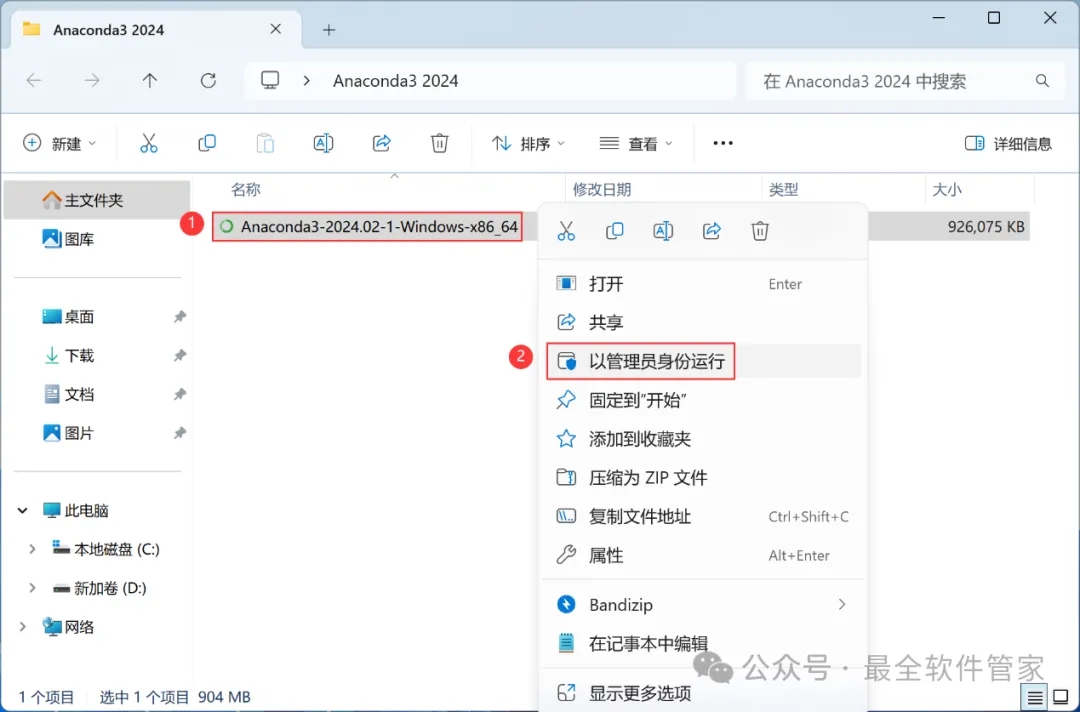The width and height of the screenshot is (1080, 712).
Task: Click the Cut icon in the toolbar
Action: pyautogui.click(x=149, y=143)
